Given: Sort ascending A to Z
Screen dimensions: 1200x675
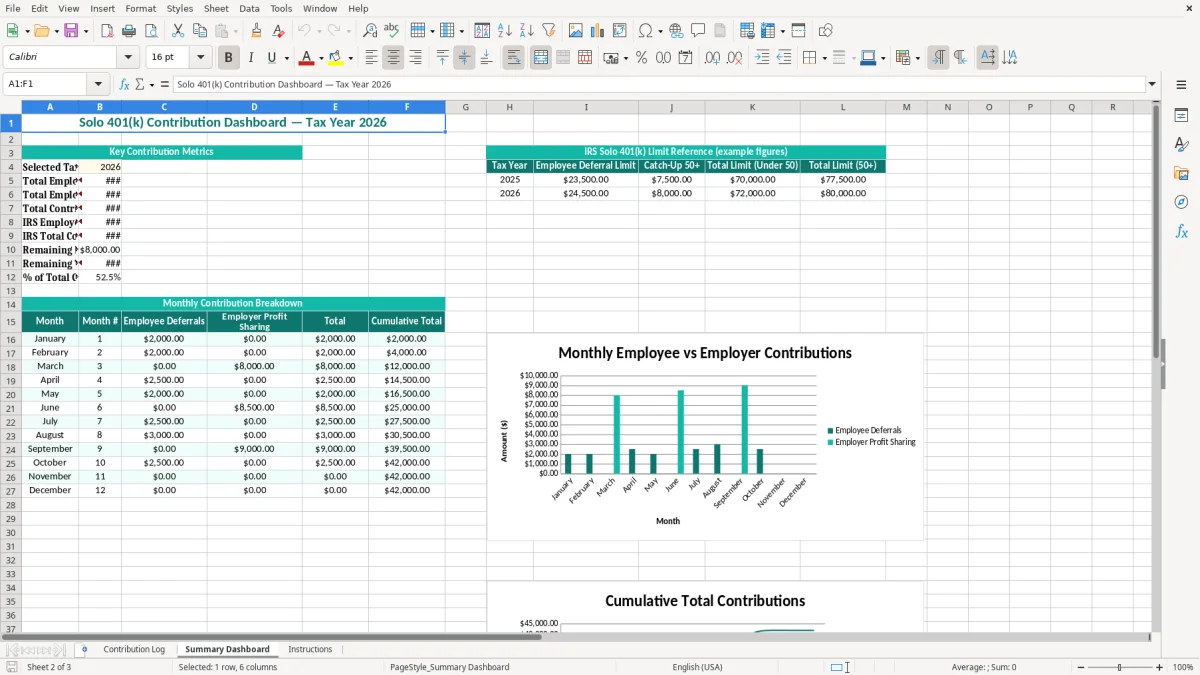Looking at the screenshot, I should click(x=505, y=31).
